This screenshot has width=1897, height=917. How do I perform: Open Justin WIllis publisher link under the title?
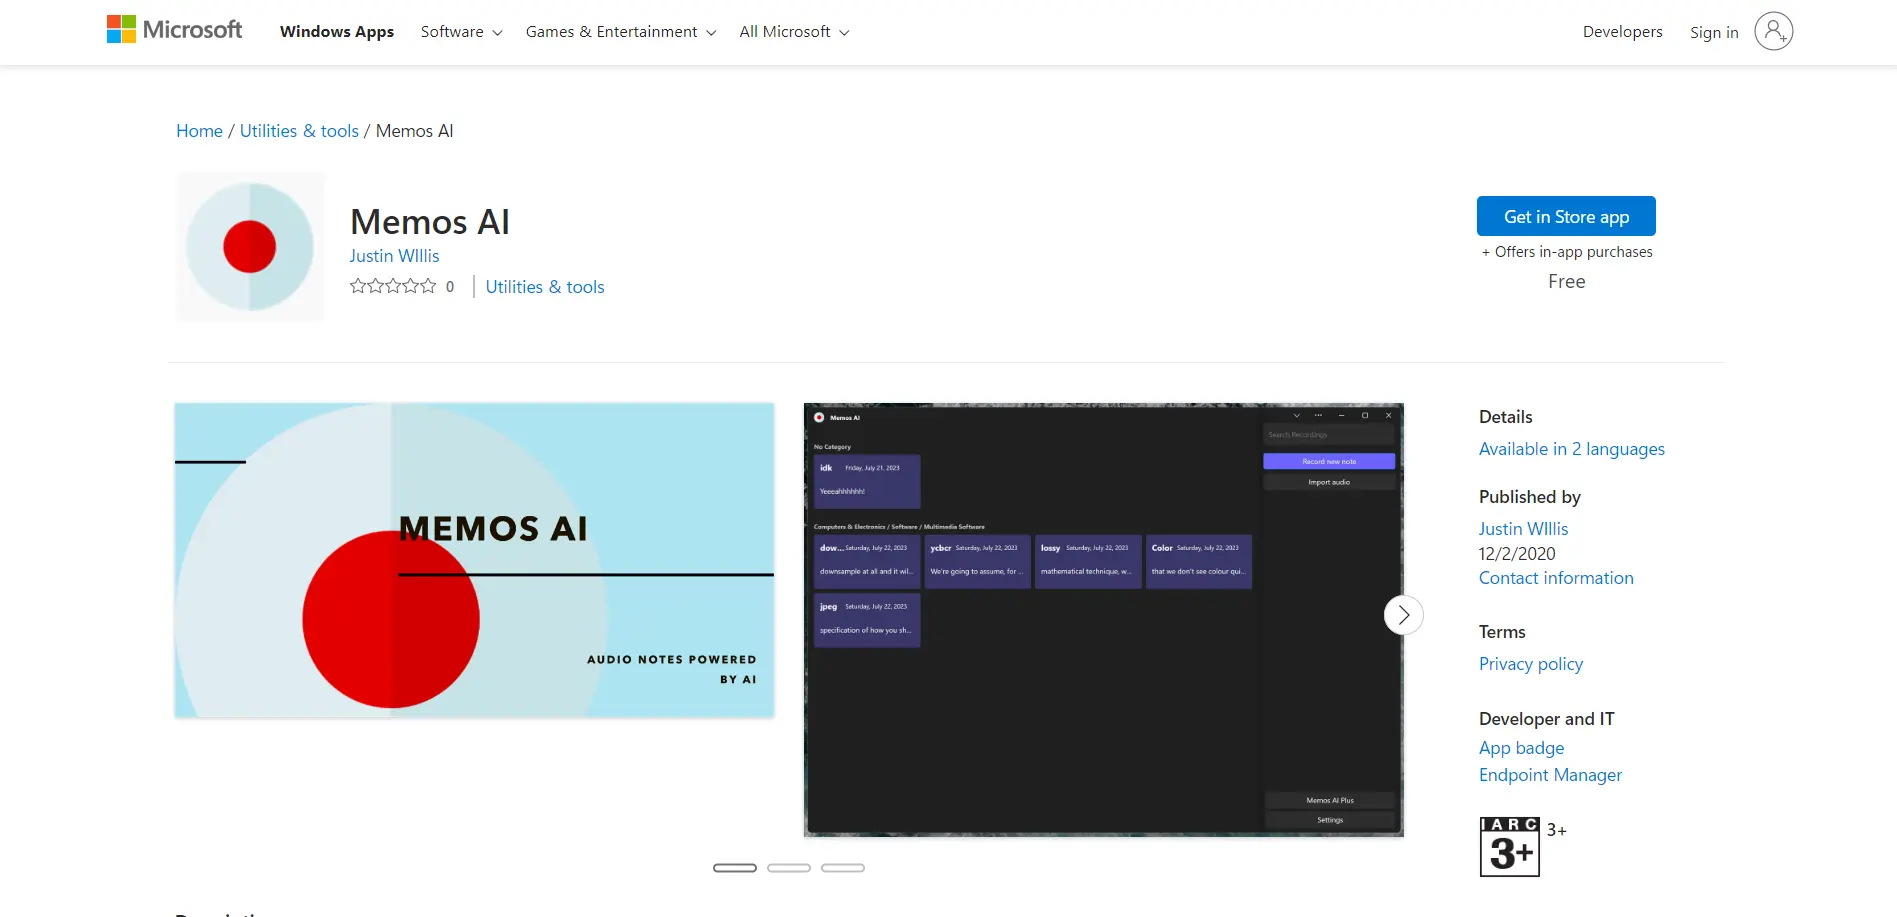point(394,256)
